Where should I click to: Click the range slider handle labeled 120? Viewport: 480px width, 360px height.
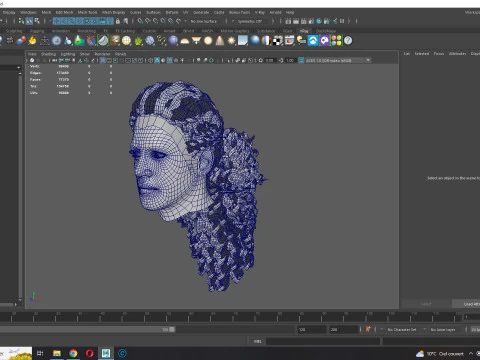(172, 329)
